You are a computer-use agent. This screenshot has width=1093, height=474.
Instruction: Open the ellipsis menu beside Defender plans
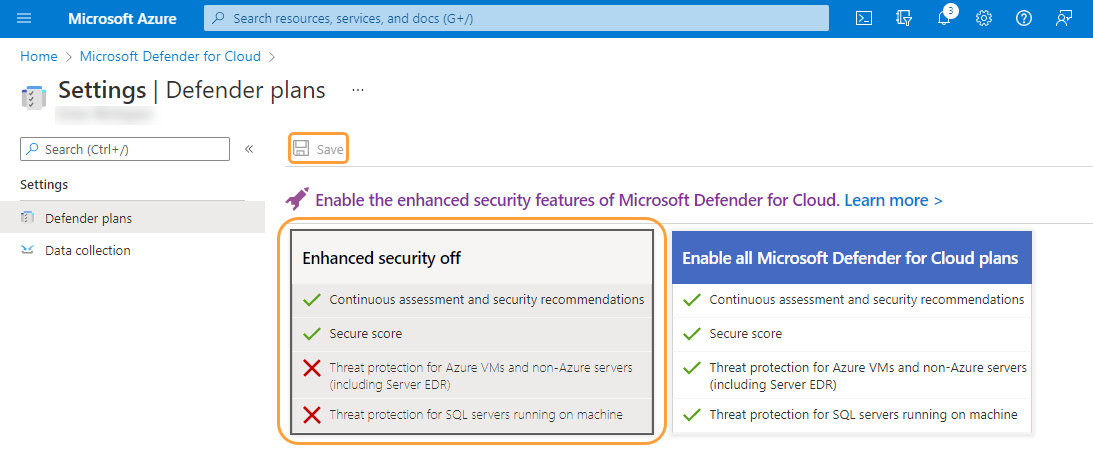tap(358, 90)
